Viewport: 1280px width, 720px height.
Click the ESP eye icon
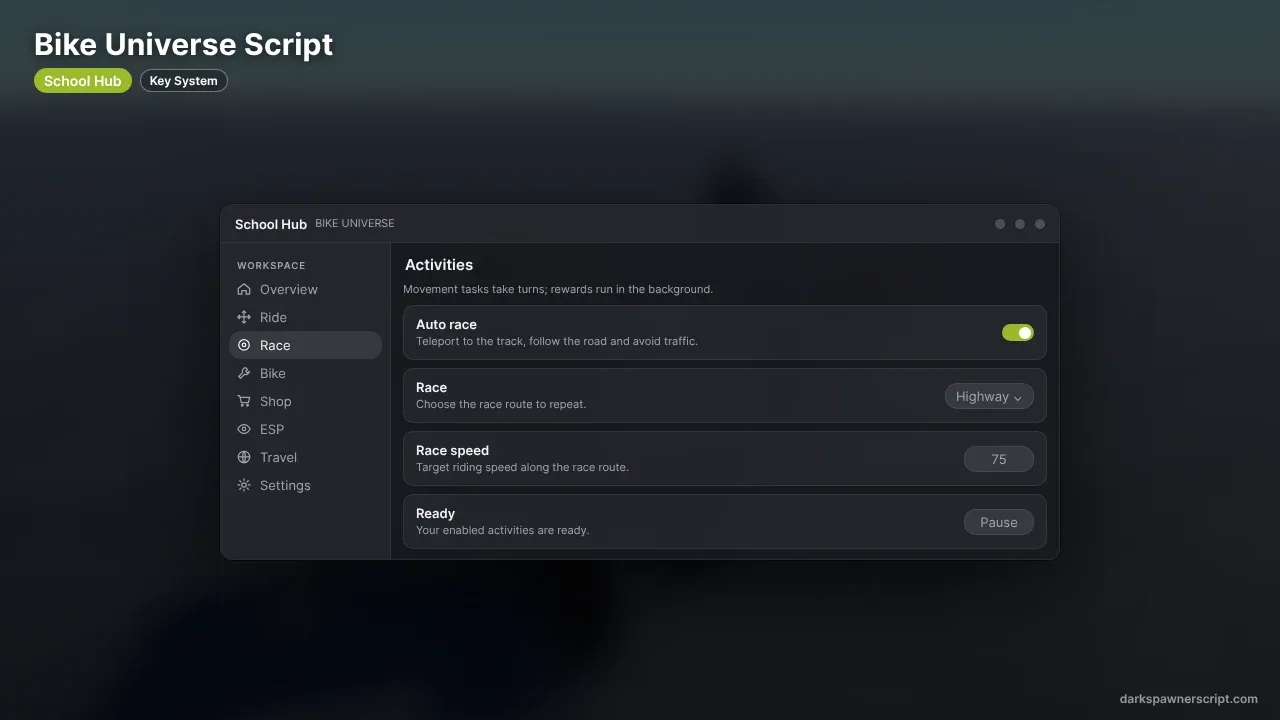tap(244, 429)
